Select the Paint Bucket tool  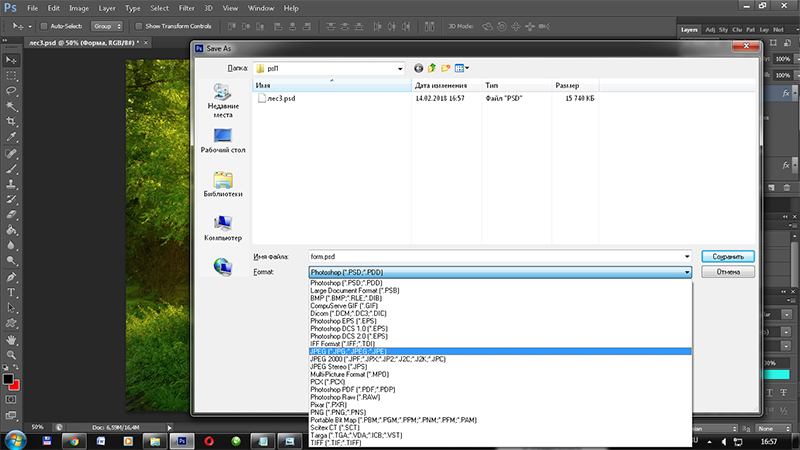[x=11, y=230]
